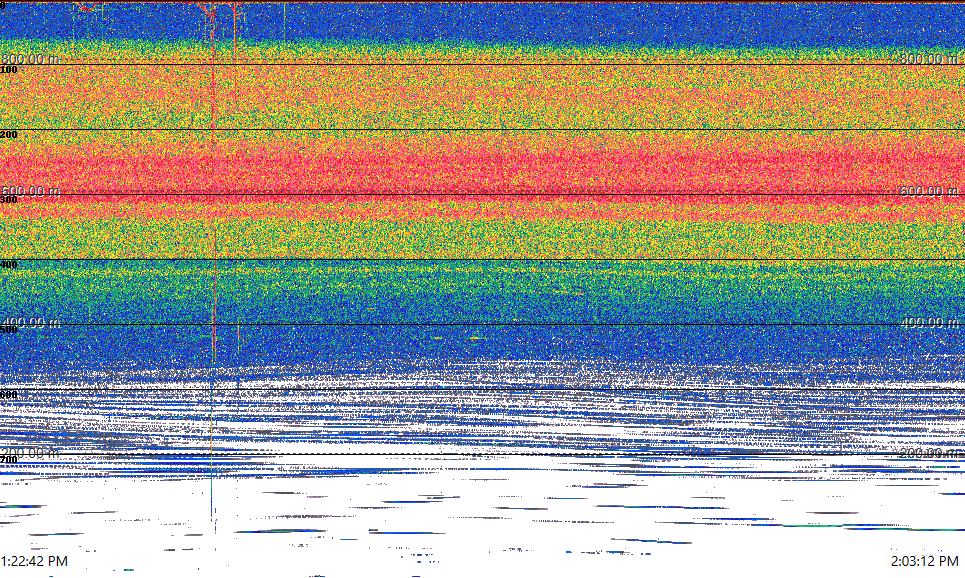
Task: Click the 2:03:12 PM end timestamp
Action: (925, 561)
